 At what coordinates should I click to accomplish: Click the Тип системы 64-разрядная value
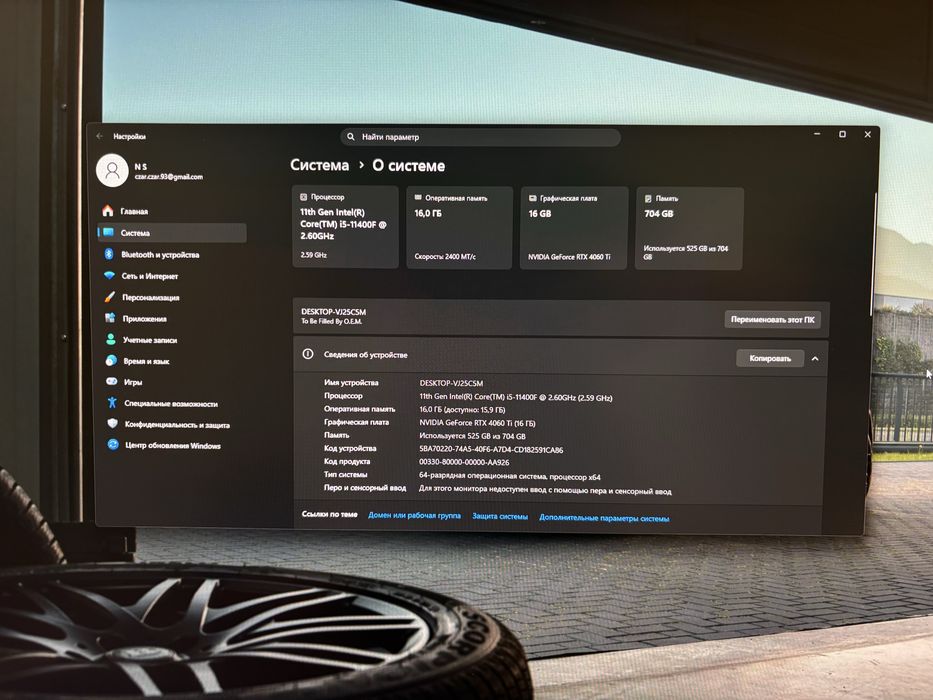509,476
